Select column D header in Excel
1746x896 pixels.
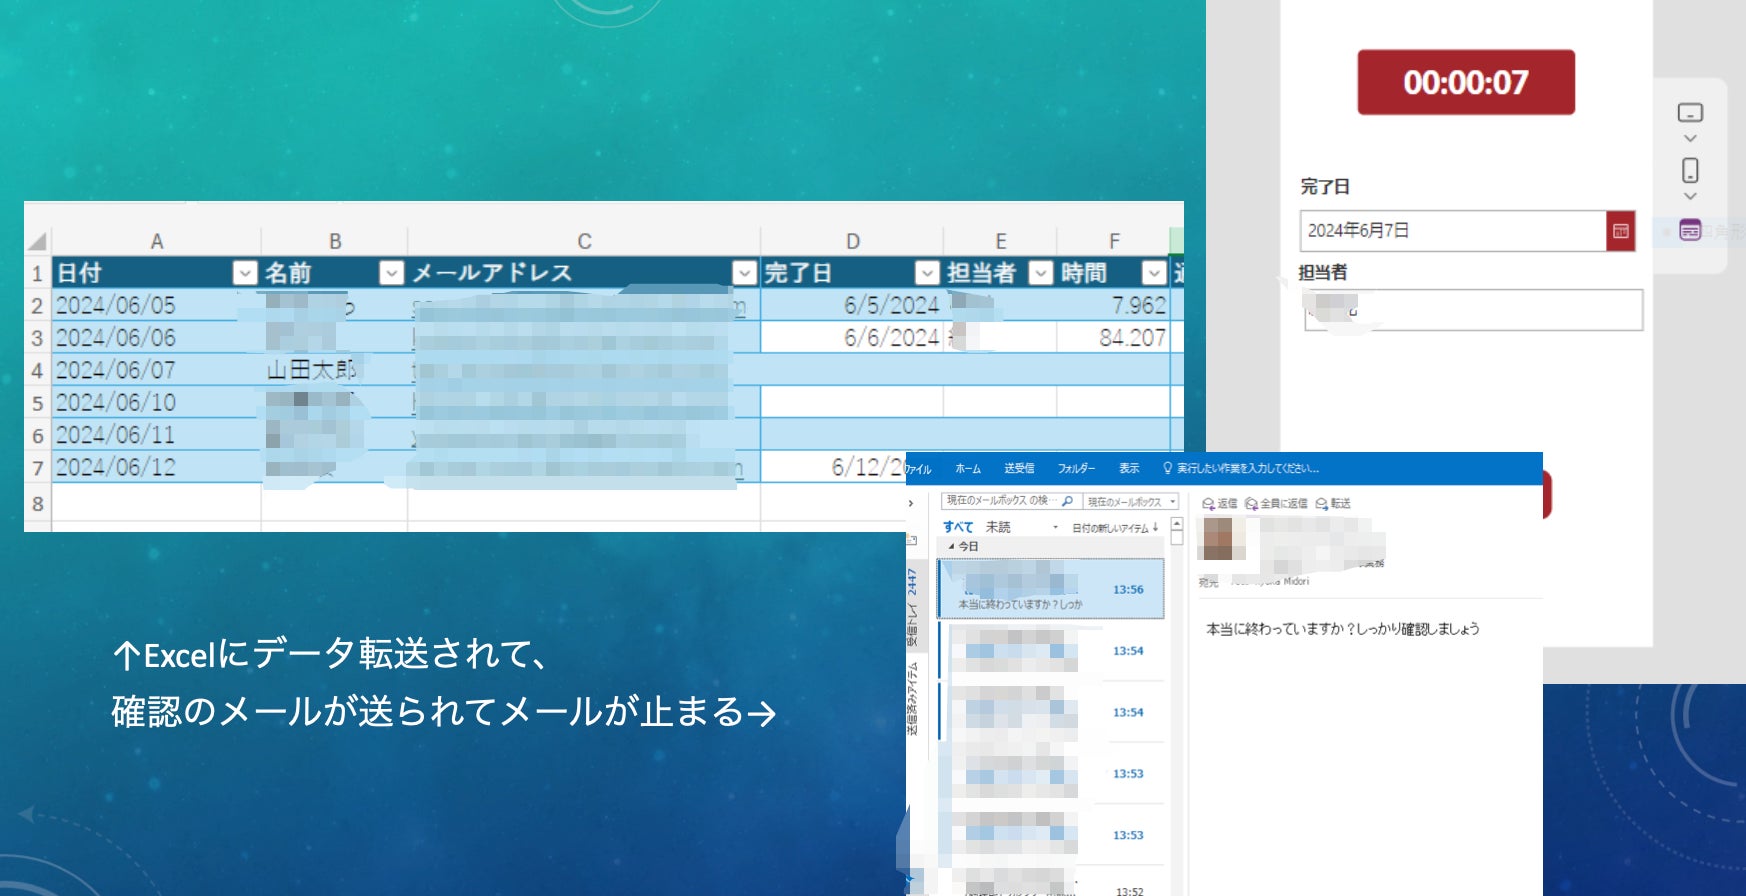(852, 241)
